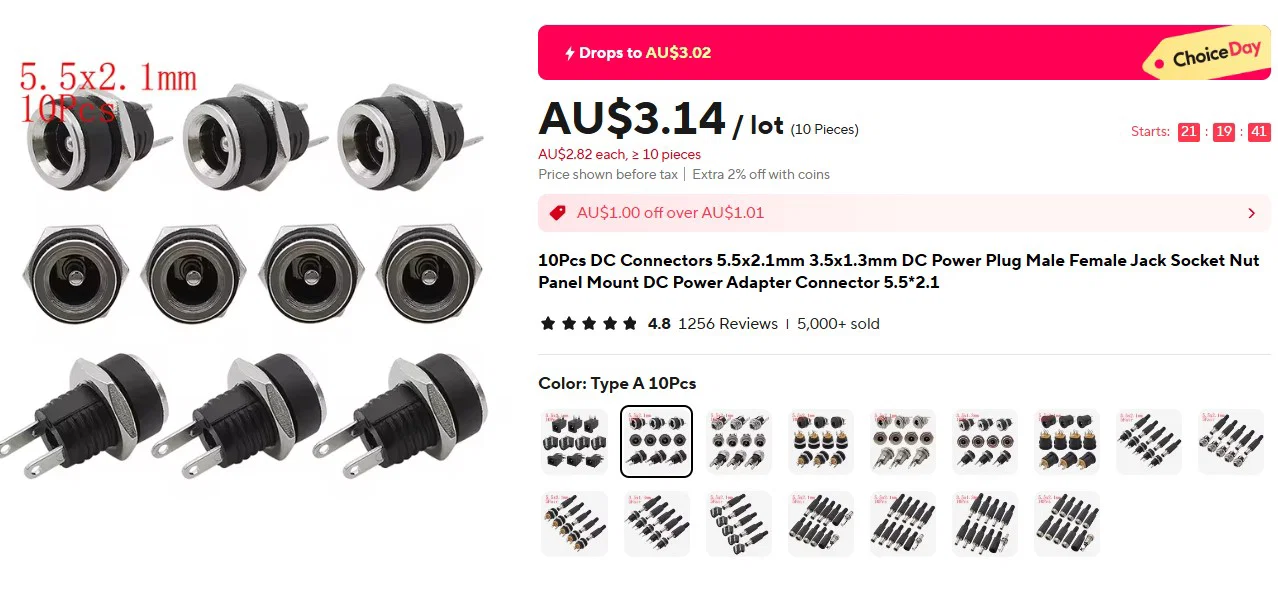Choose the fifth top-row variant with silver metal jacks
The image size is (1278, 590).
tap(902, 441)
